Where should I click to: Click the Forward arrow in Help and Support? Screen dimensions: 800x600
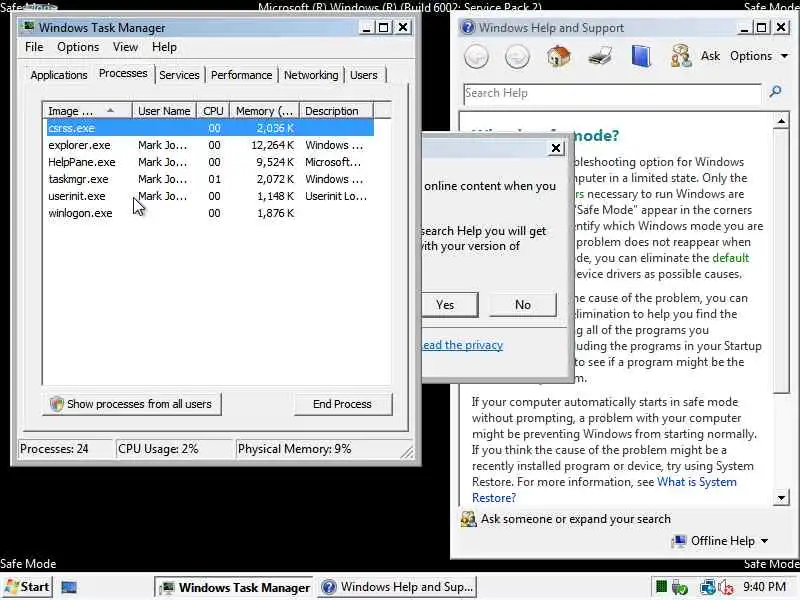[x=517, y=56]
